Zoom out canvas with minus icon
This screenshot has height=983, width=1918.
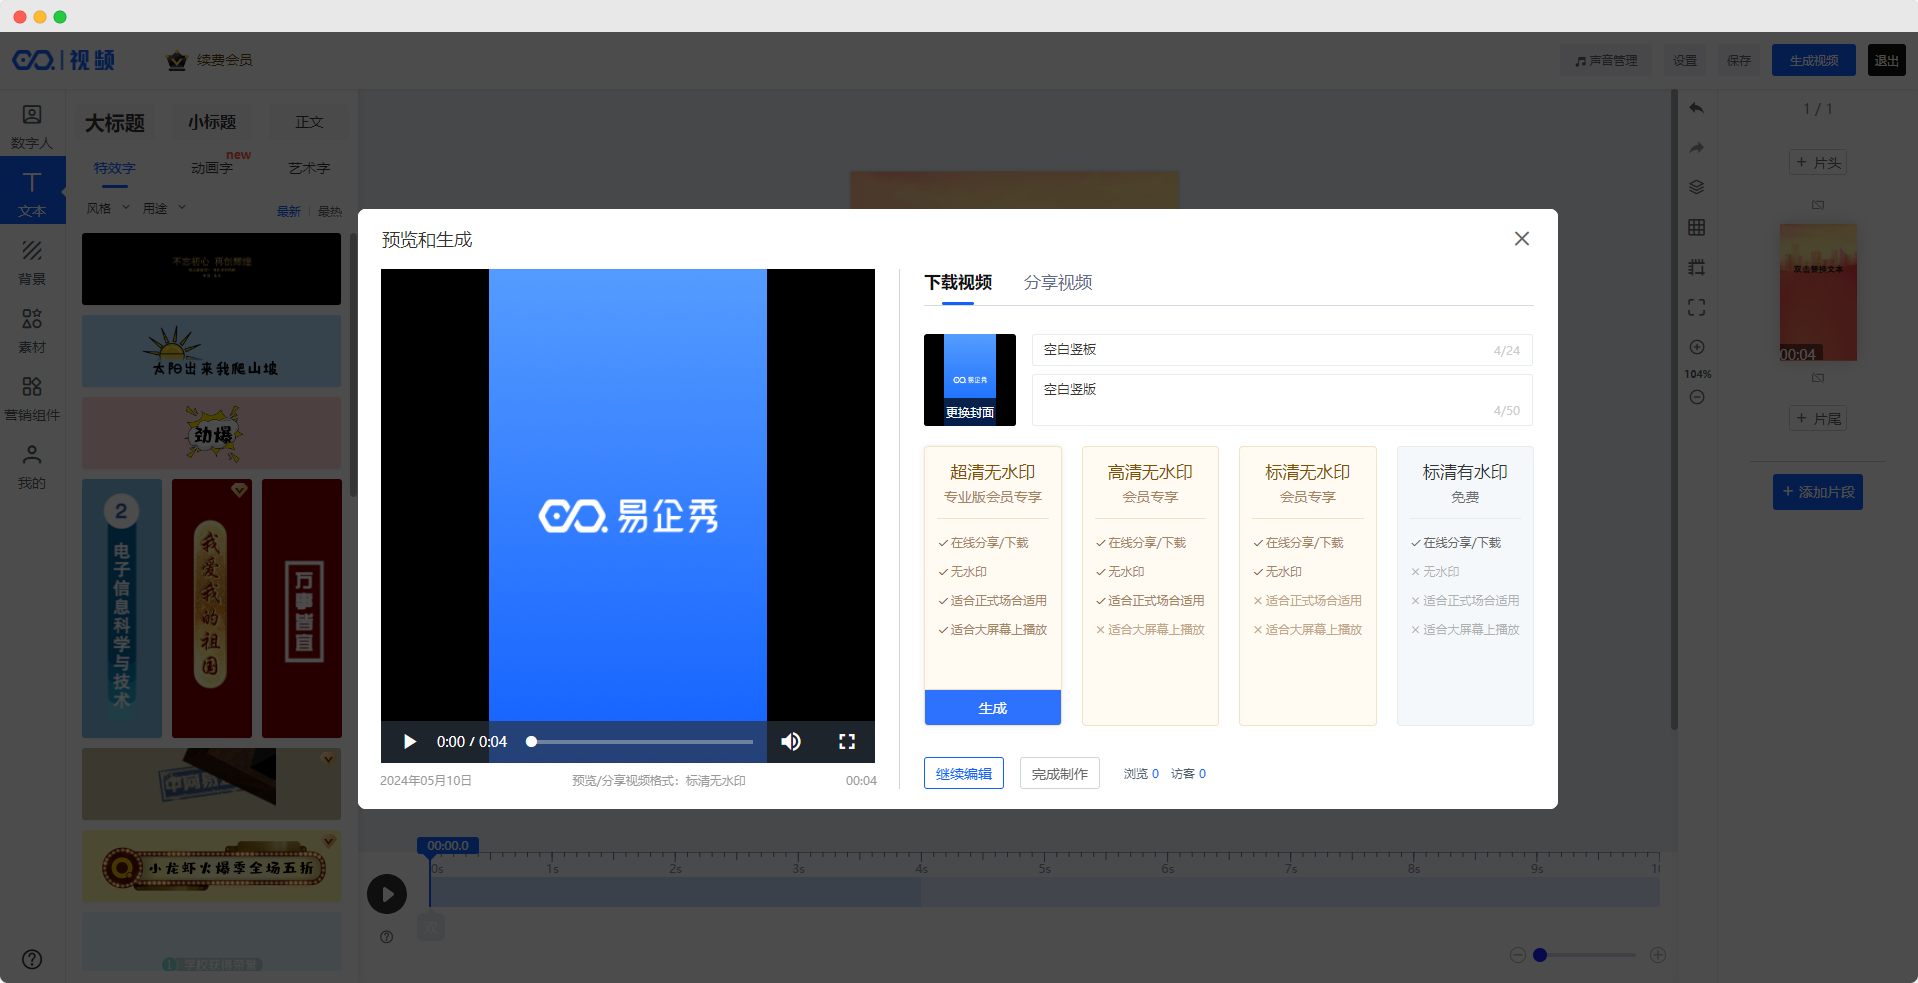coord(1697,397)
